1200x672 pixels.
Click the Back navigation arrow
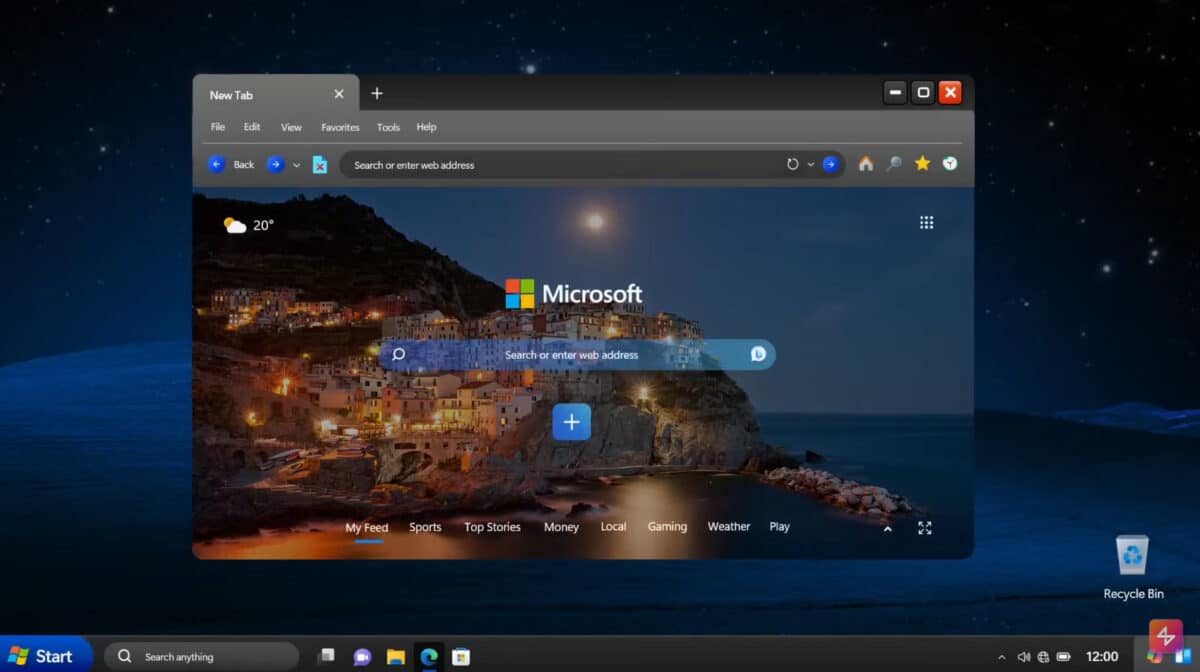[217, 164]
